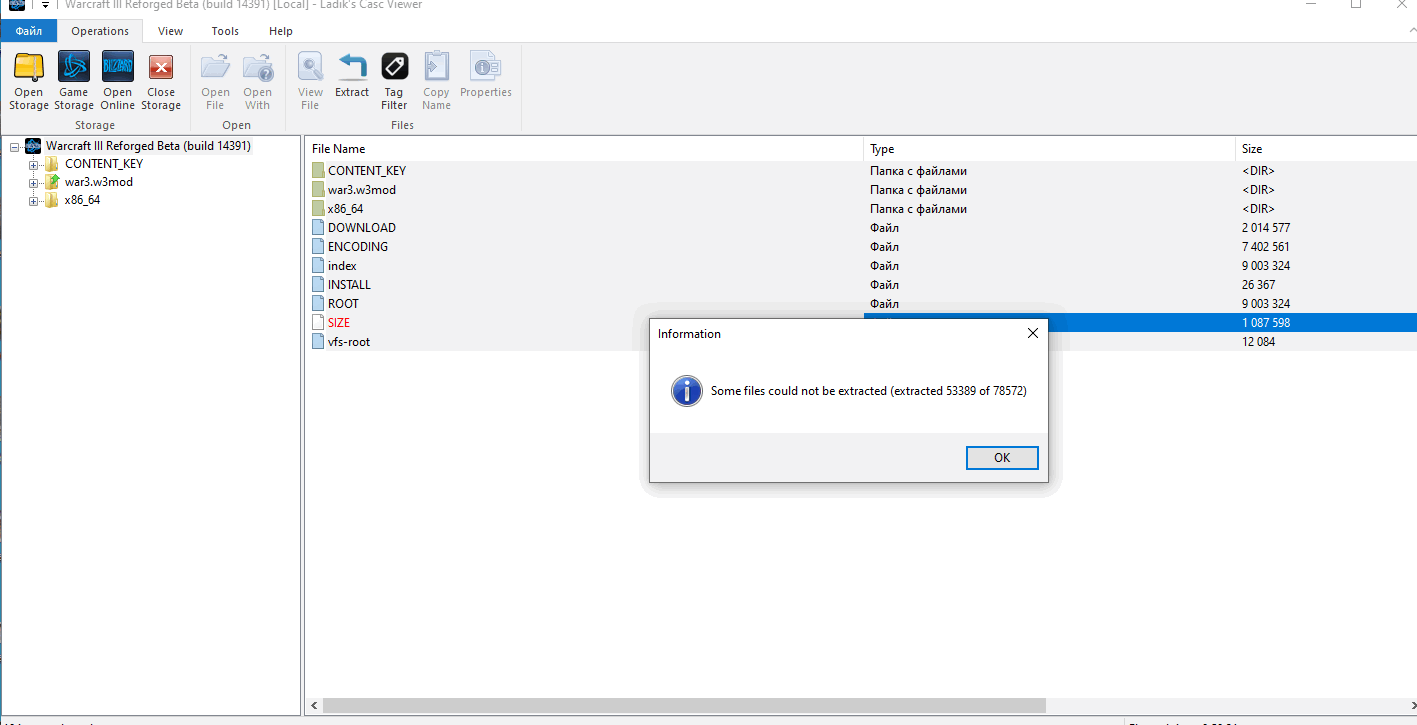The width and height of the screenshot is (1417, 725).
Task: Select the red SIZE file name
Action: coord(339,322)
